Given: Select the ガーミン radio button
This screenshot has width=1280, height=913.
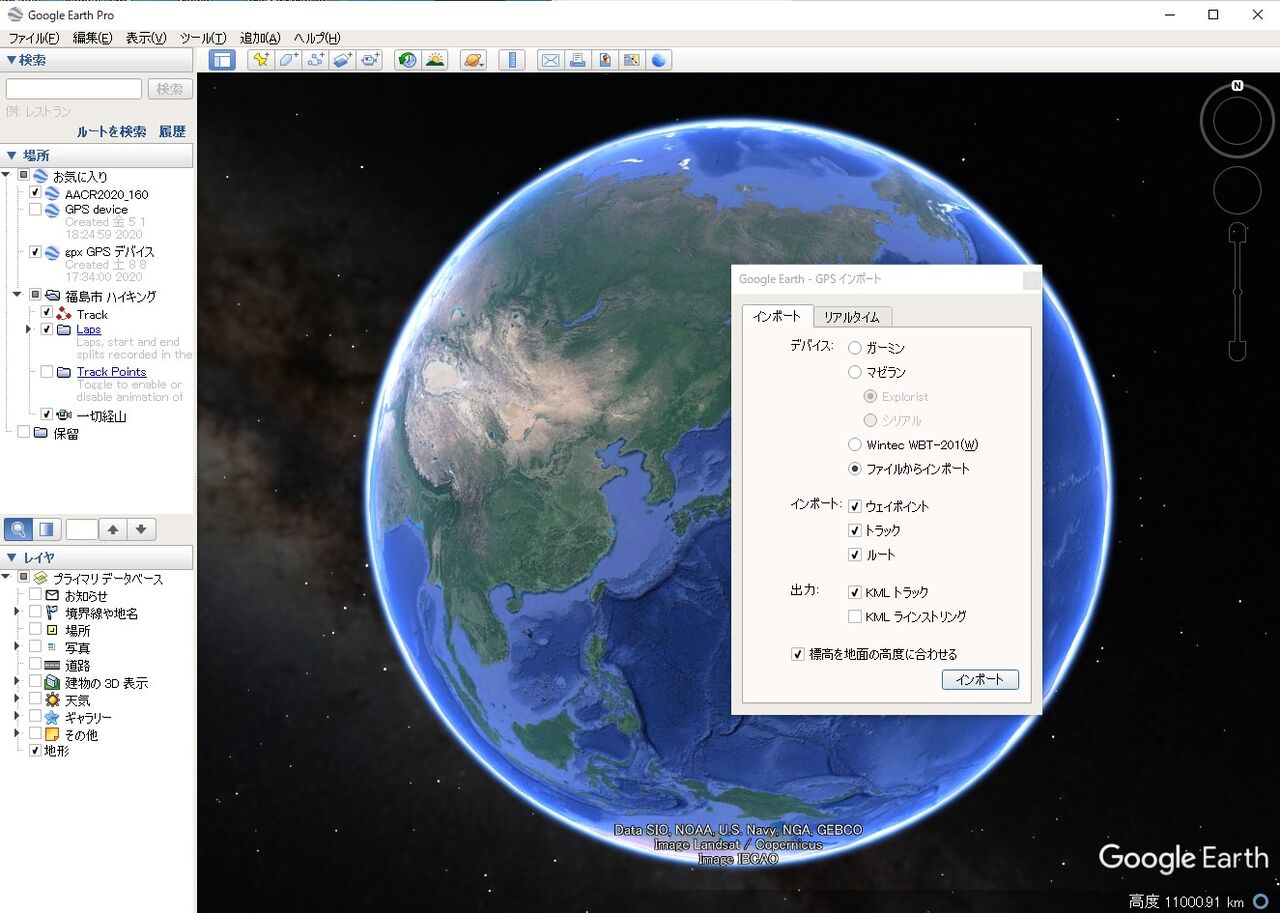Looking at the screenshot, I should (x=855, y=348).
